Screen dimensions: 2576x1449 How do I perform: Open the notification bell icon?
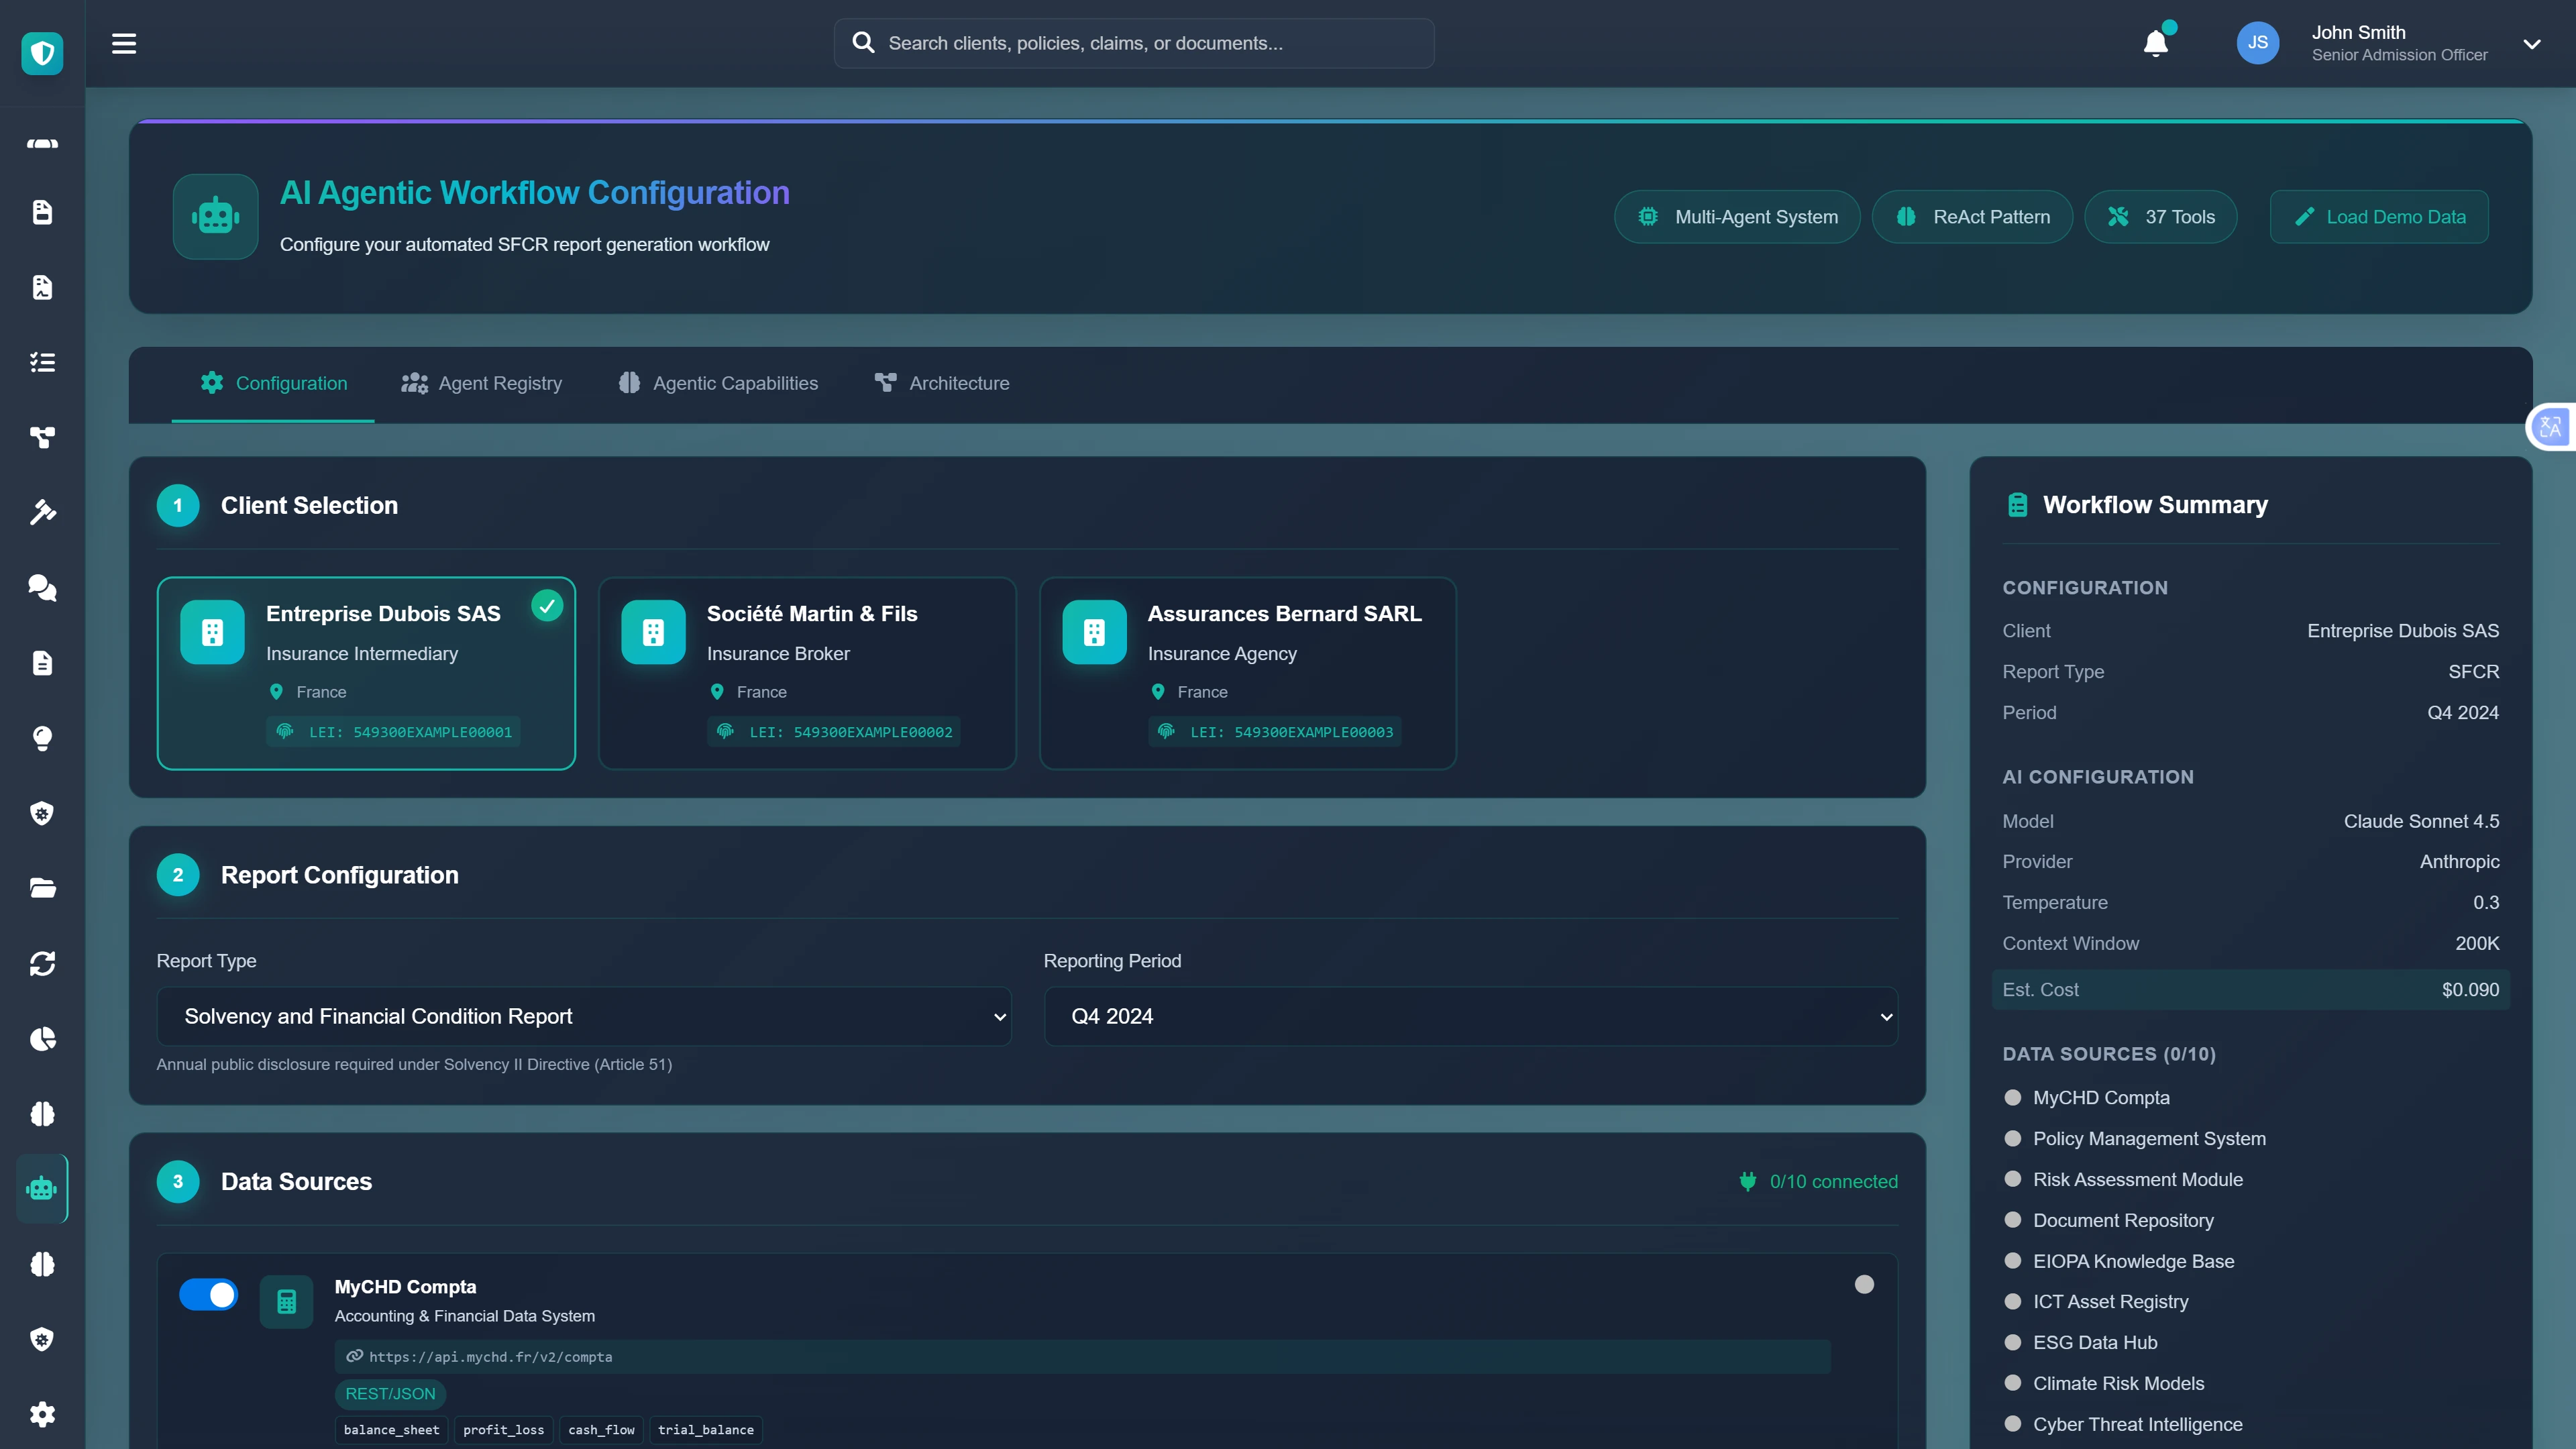2155,43
